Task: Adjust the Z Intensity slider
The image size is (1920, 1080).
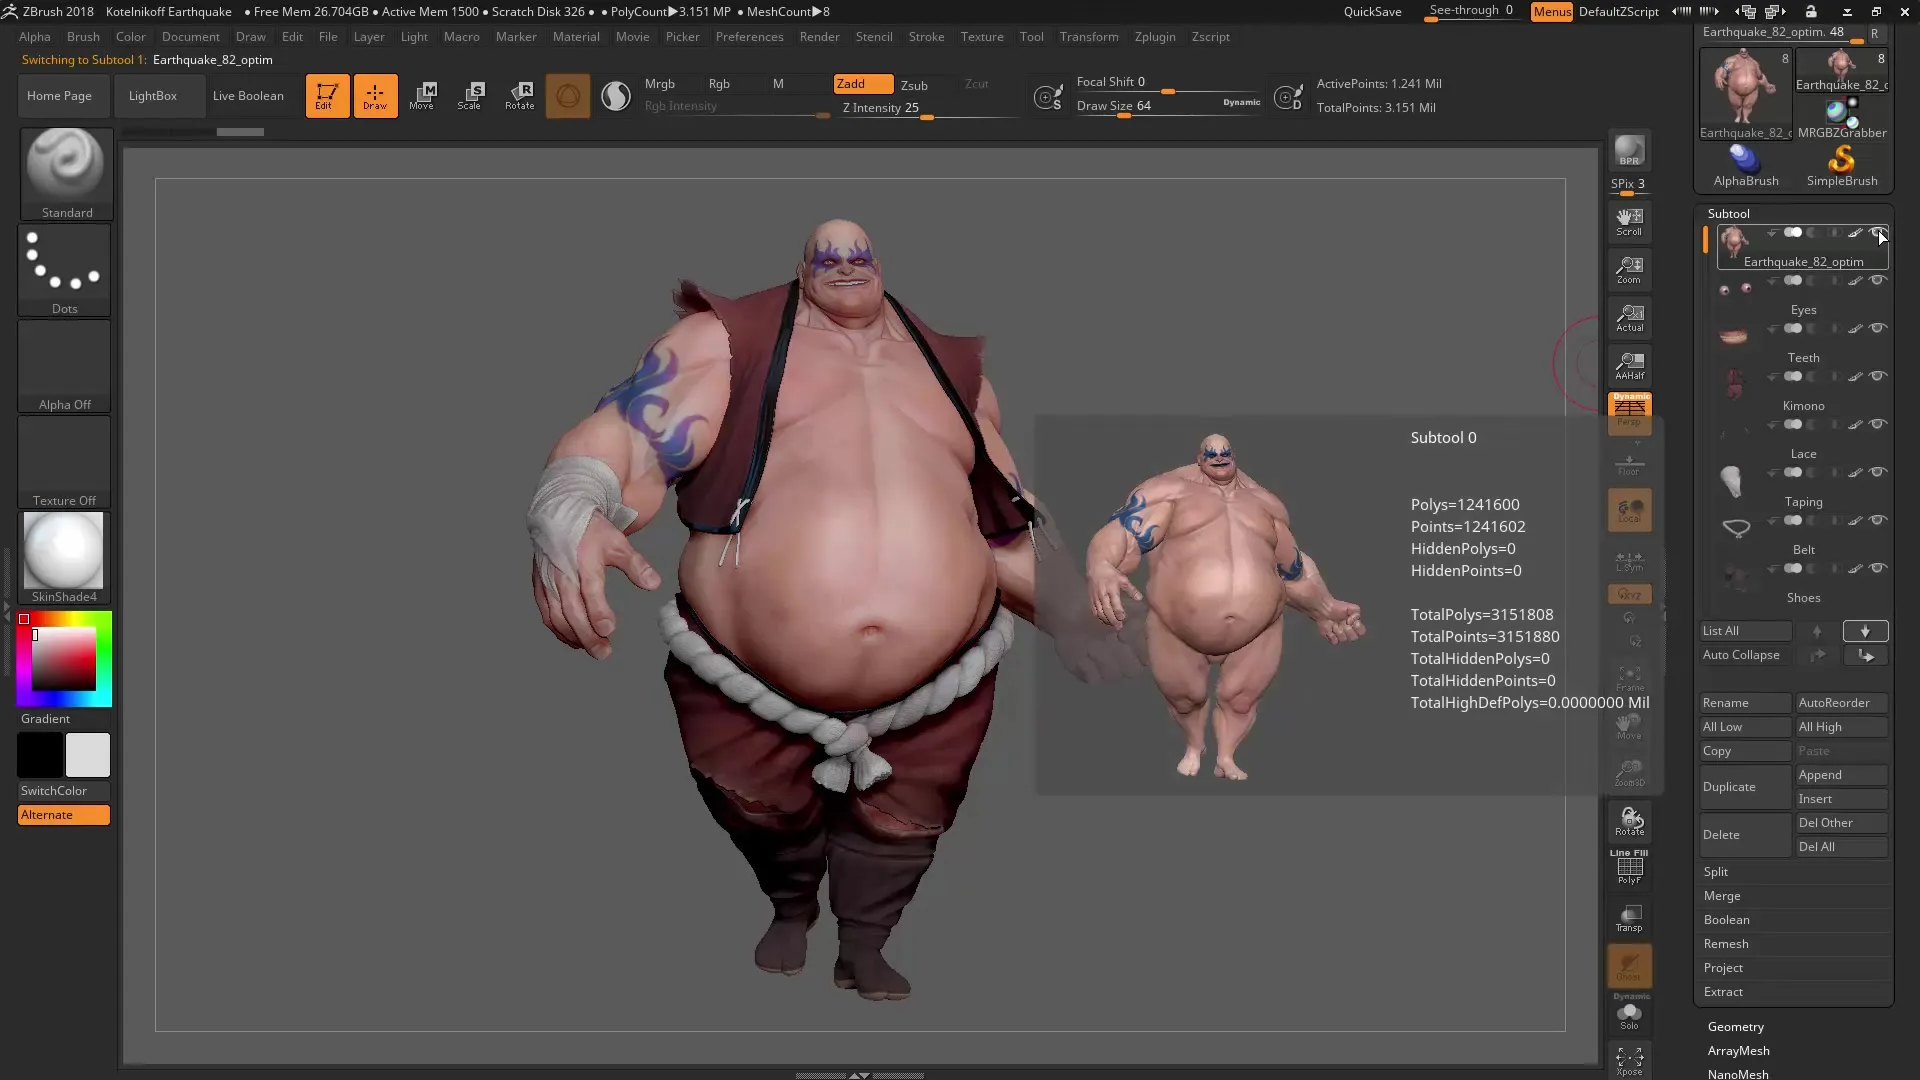Action: 926,109
